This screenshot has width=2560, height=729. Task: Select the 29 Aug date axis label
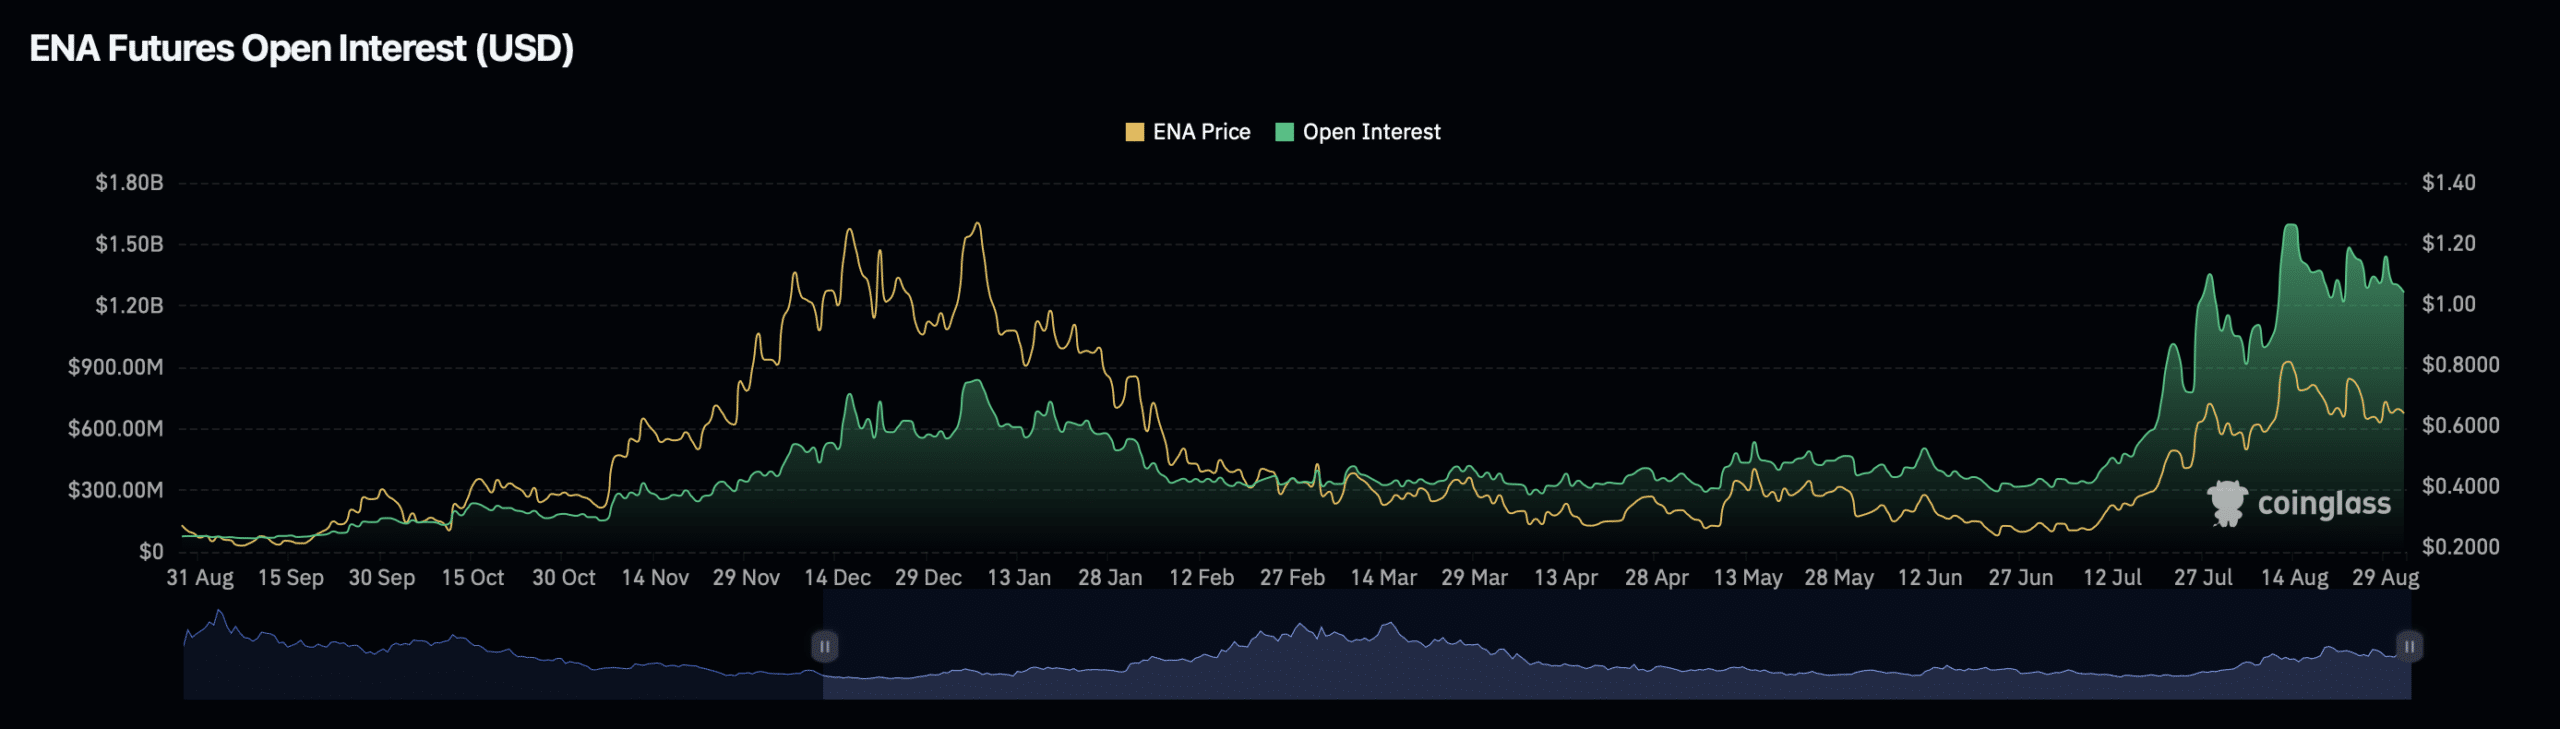tap(2385, 578)
